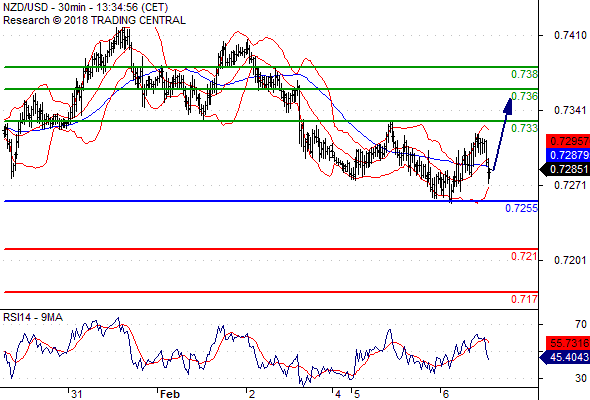Click the blue 0.72879 price label
The image size is (590, 400).
568,155
